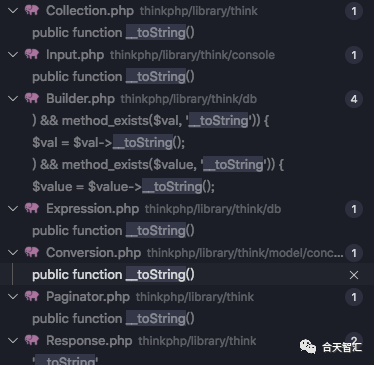Open the method_exists($value match in Builder.php

tap(158, 165)
